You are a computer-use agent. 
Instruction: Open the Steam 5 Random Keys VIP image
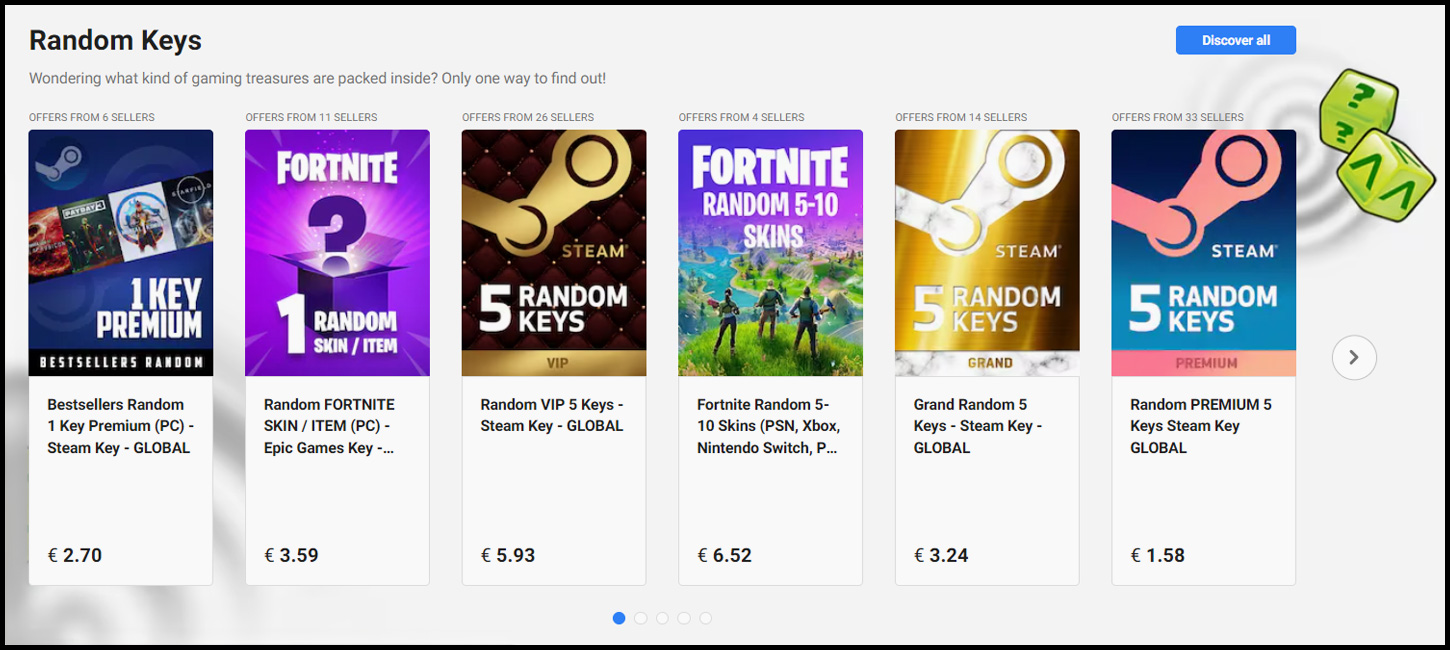[x=554, y=252]
